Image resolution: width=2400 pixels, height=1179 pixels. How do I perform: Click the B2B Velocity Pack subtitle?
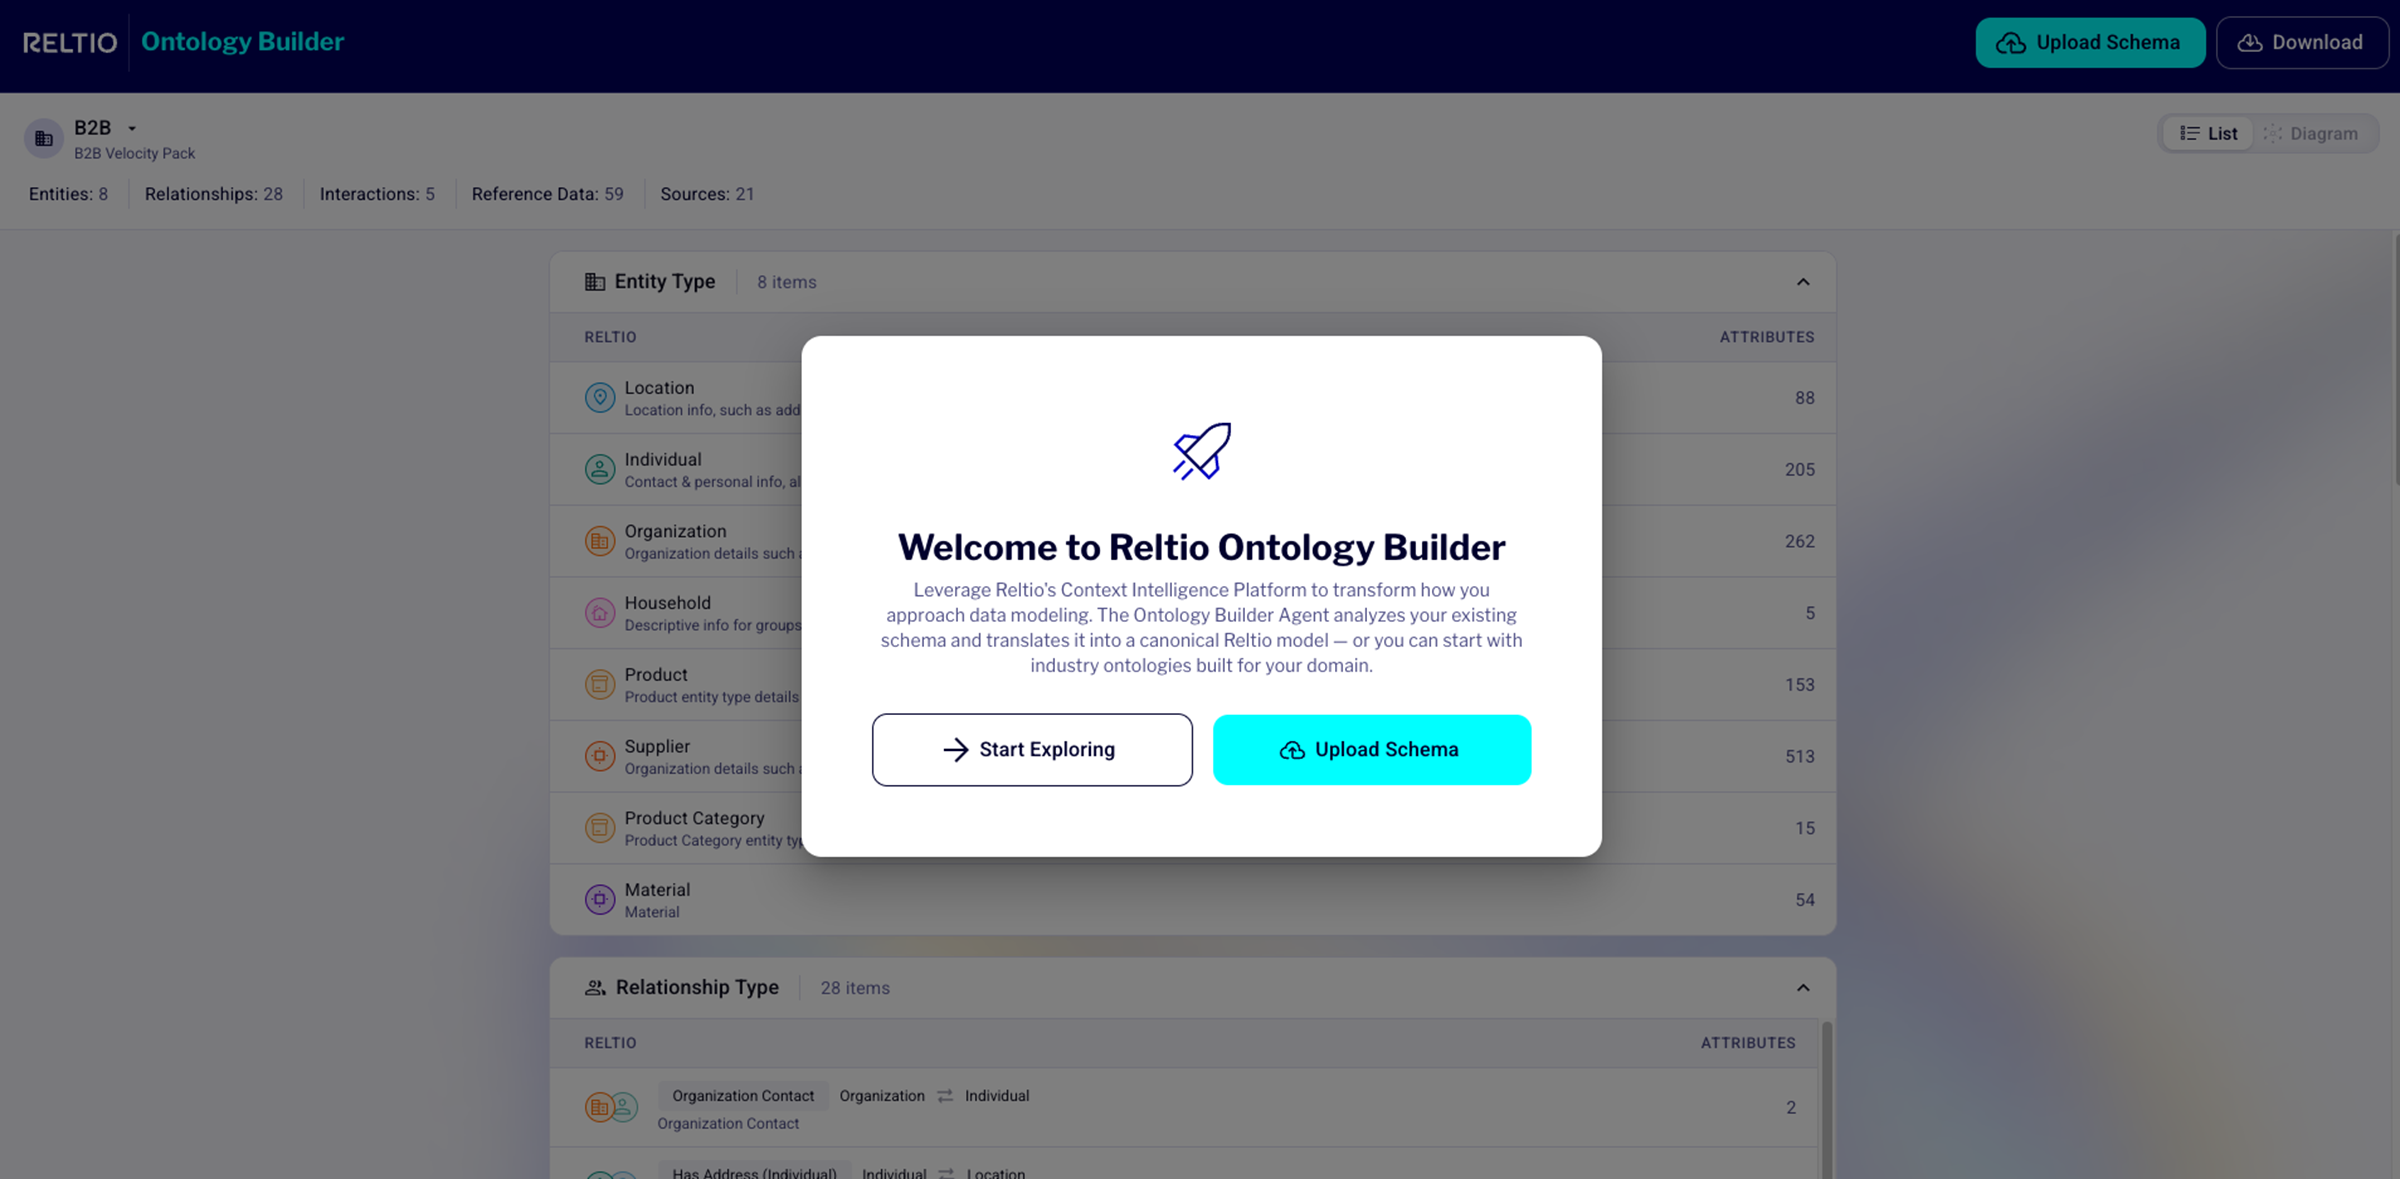point(134,153)
